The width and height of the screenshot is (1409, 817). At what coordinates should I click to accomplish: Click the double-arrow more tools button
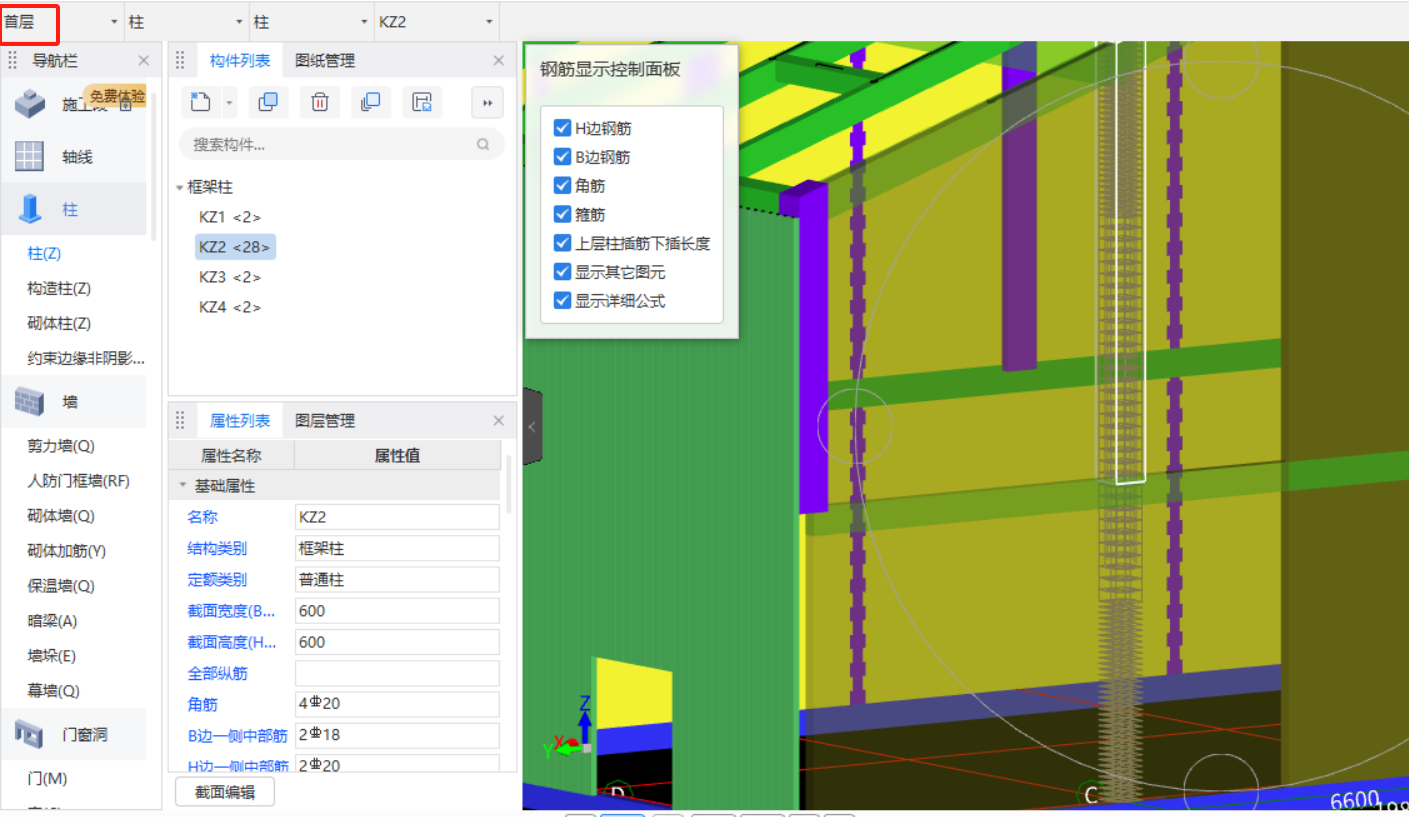[x=487, y=102]
